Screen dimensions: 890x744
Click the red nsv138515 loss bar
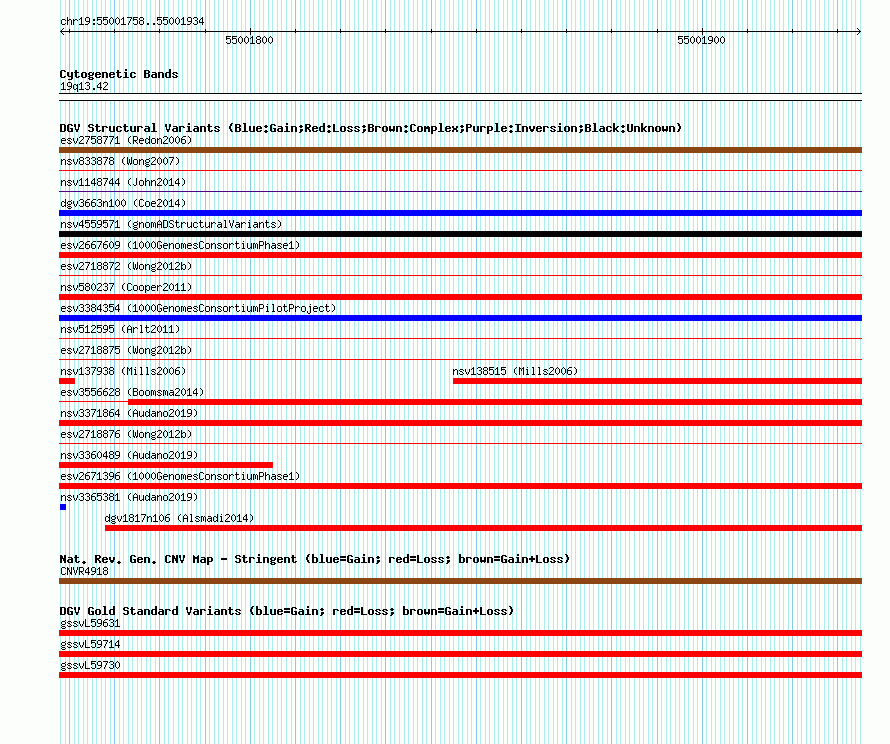[x=657, y=381]
